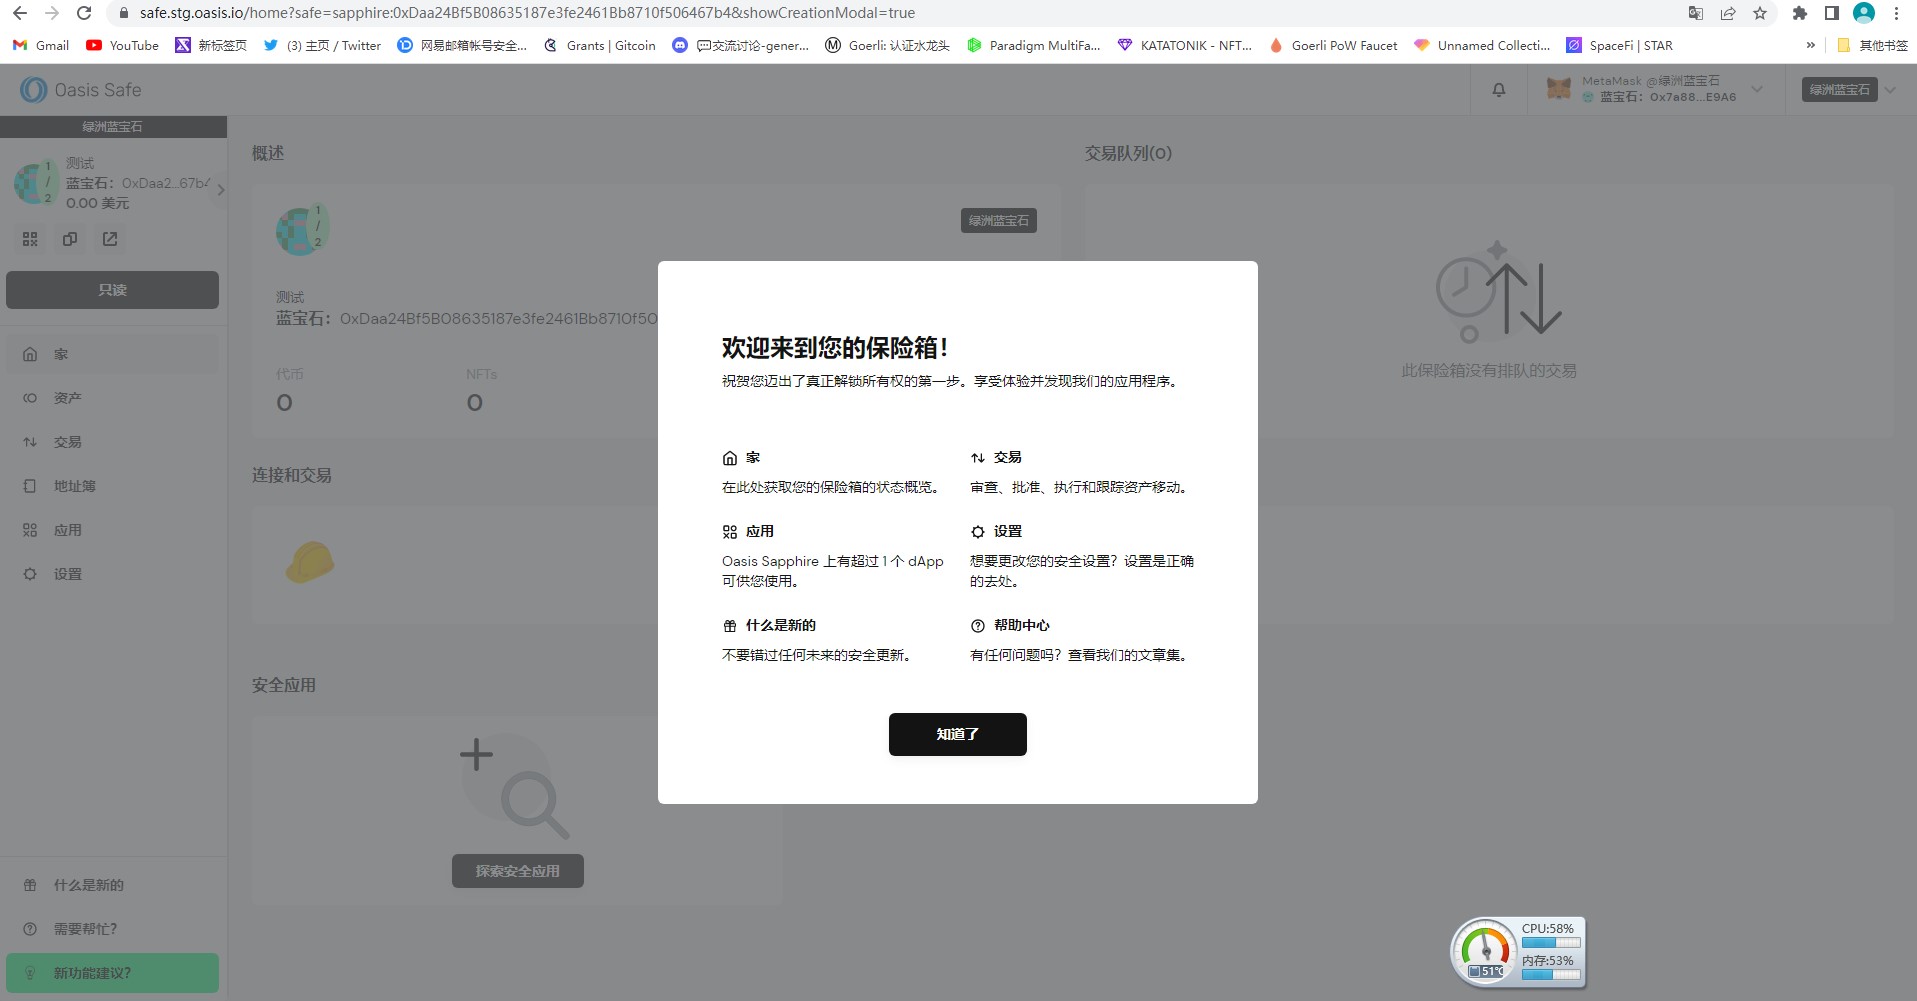The image size is (1917, 1001).
Task: Expand hidden bookmarks with the double chevron
Action: point(1810,45)
